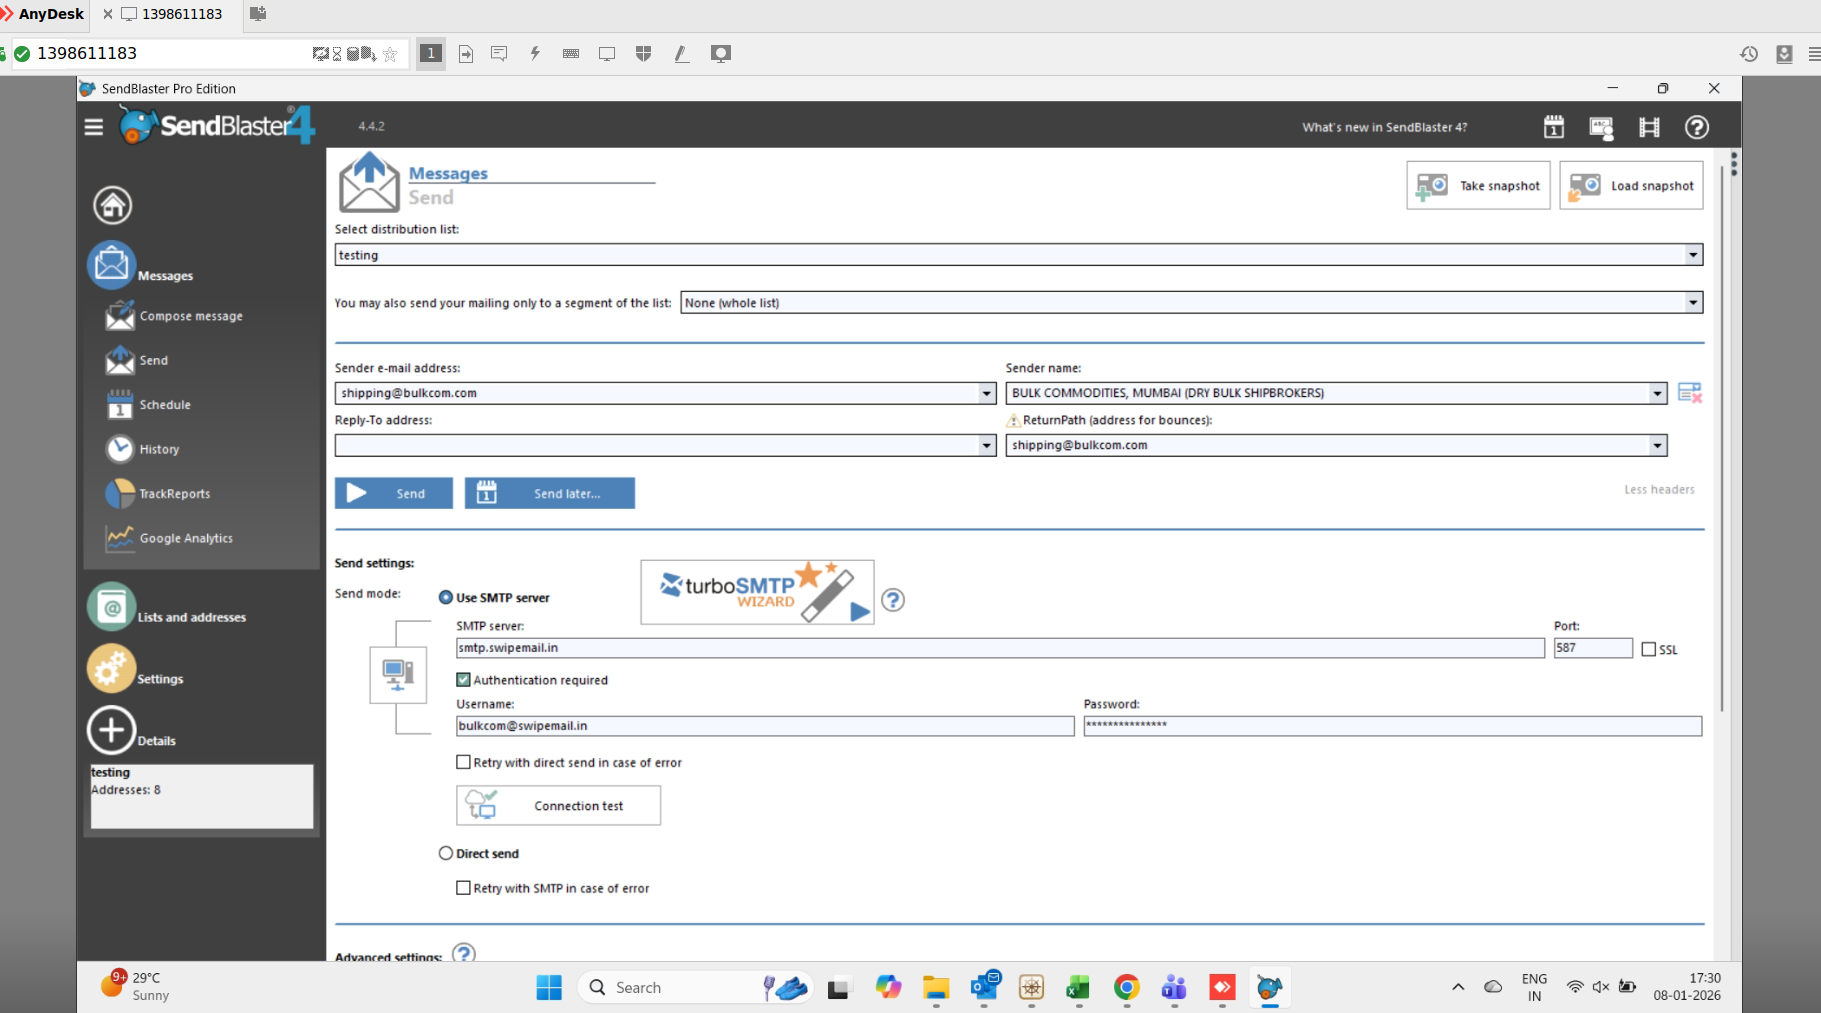This screenshot has width=1821, height=1013.
Task: Select the Direct send radio option
Action: coord(446,853)
